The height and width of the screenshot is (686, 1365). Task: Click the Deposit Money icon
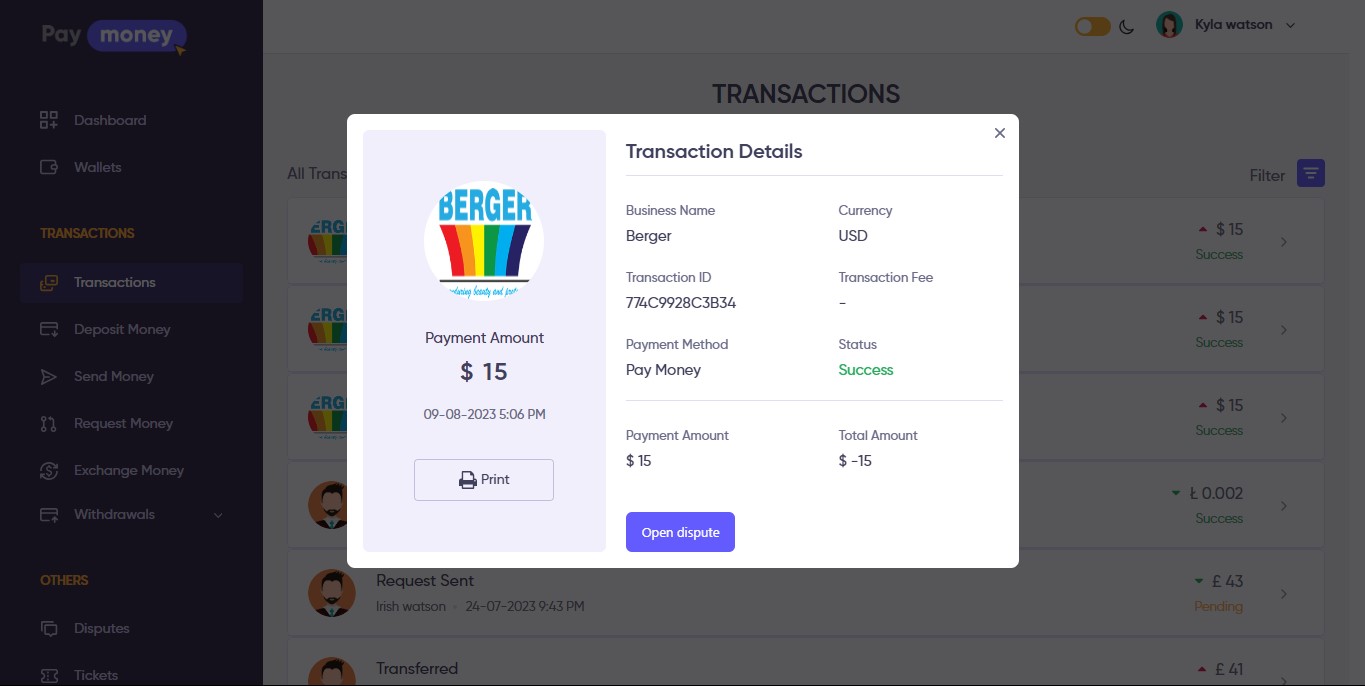click(x=49, y=329)
